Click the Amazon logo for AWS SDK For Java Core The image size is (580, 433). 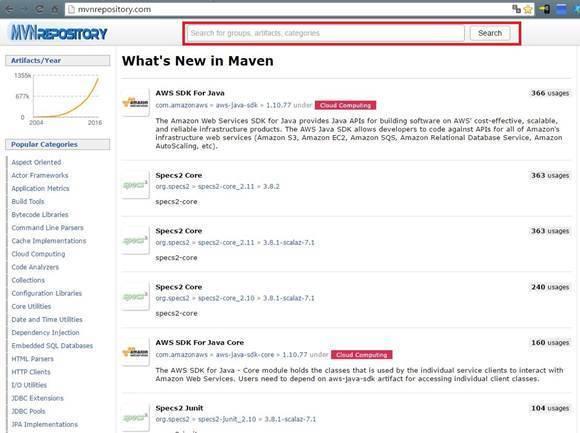[x=135, y=352]
